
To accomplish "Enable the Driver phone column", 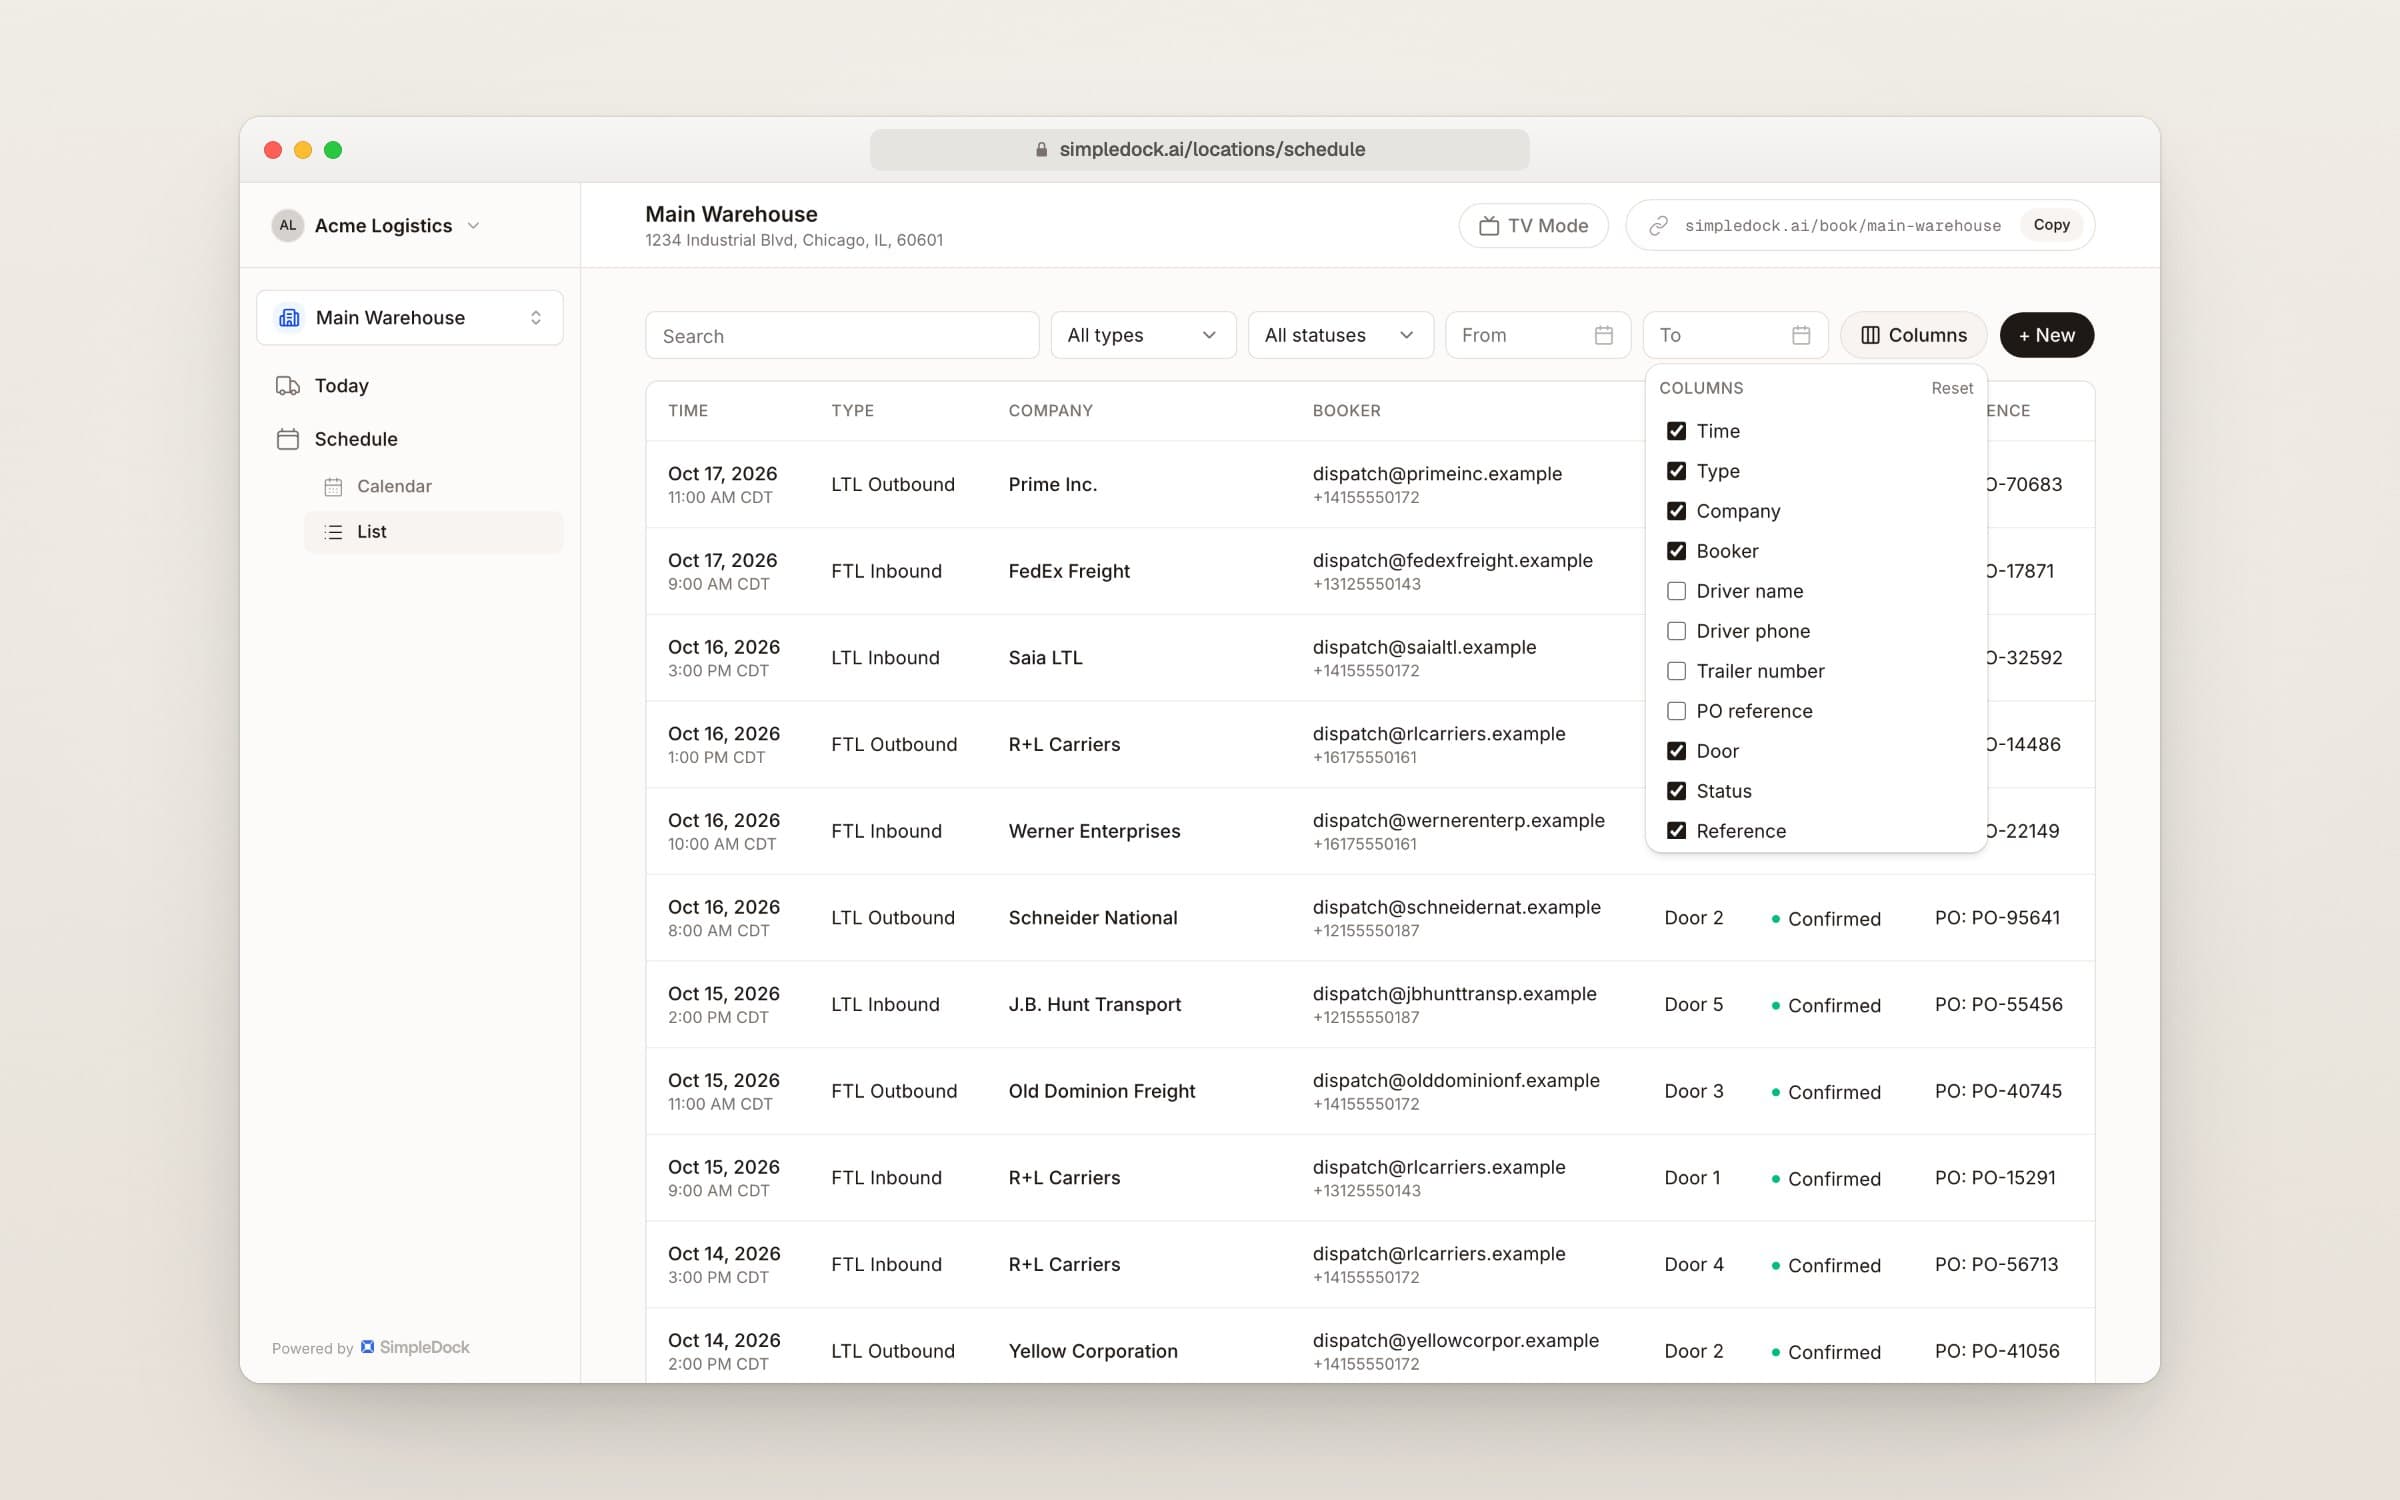I will point(1676,631).
